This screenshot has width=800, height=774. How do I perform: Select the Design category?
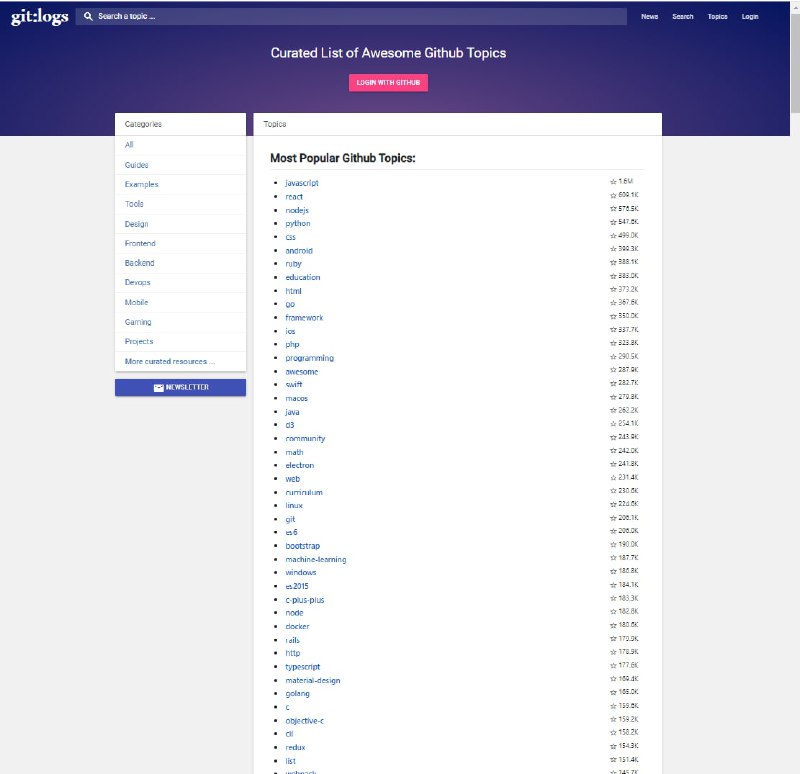click(180, 224)
